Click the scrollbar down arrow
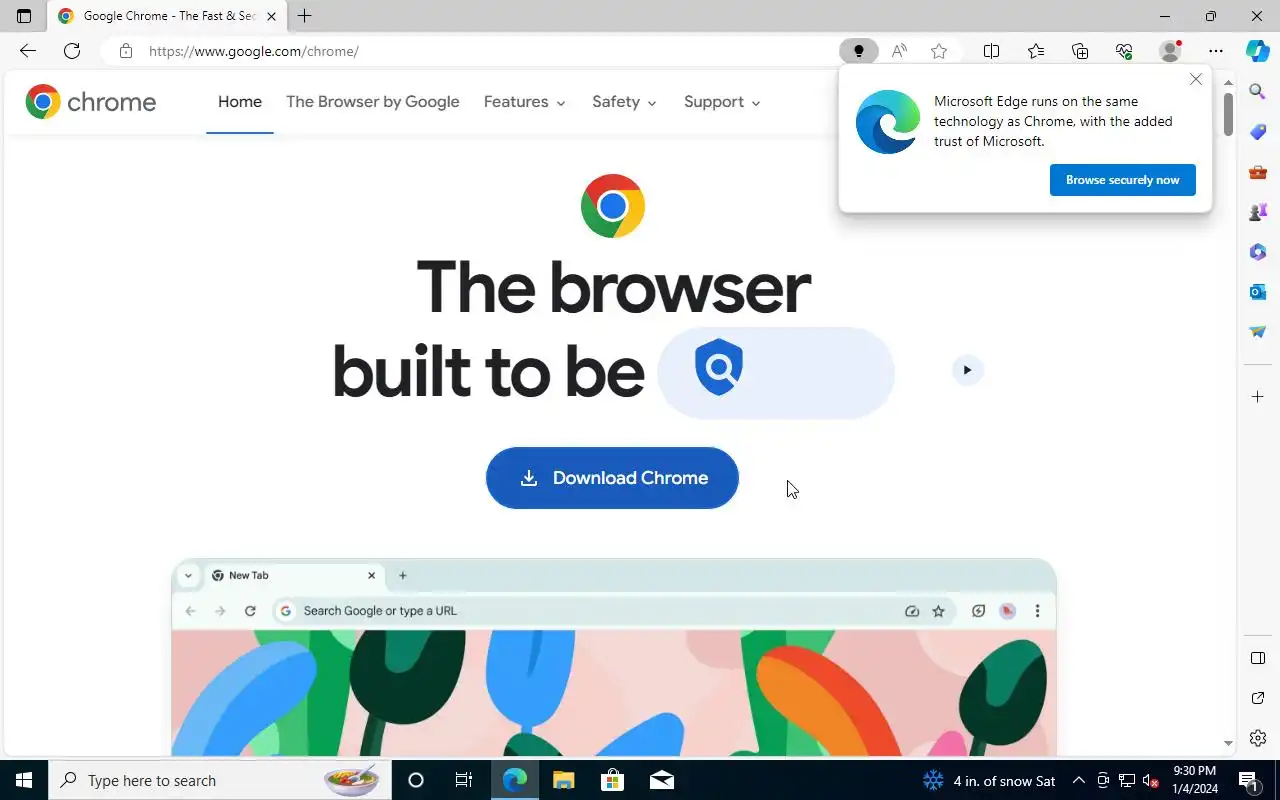The width and height of the screenshot is (1280, 800). (1228, 744)
